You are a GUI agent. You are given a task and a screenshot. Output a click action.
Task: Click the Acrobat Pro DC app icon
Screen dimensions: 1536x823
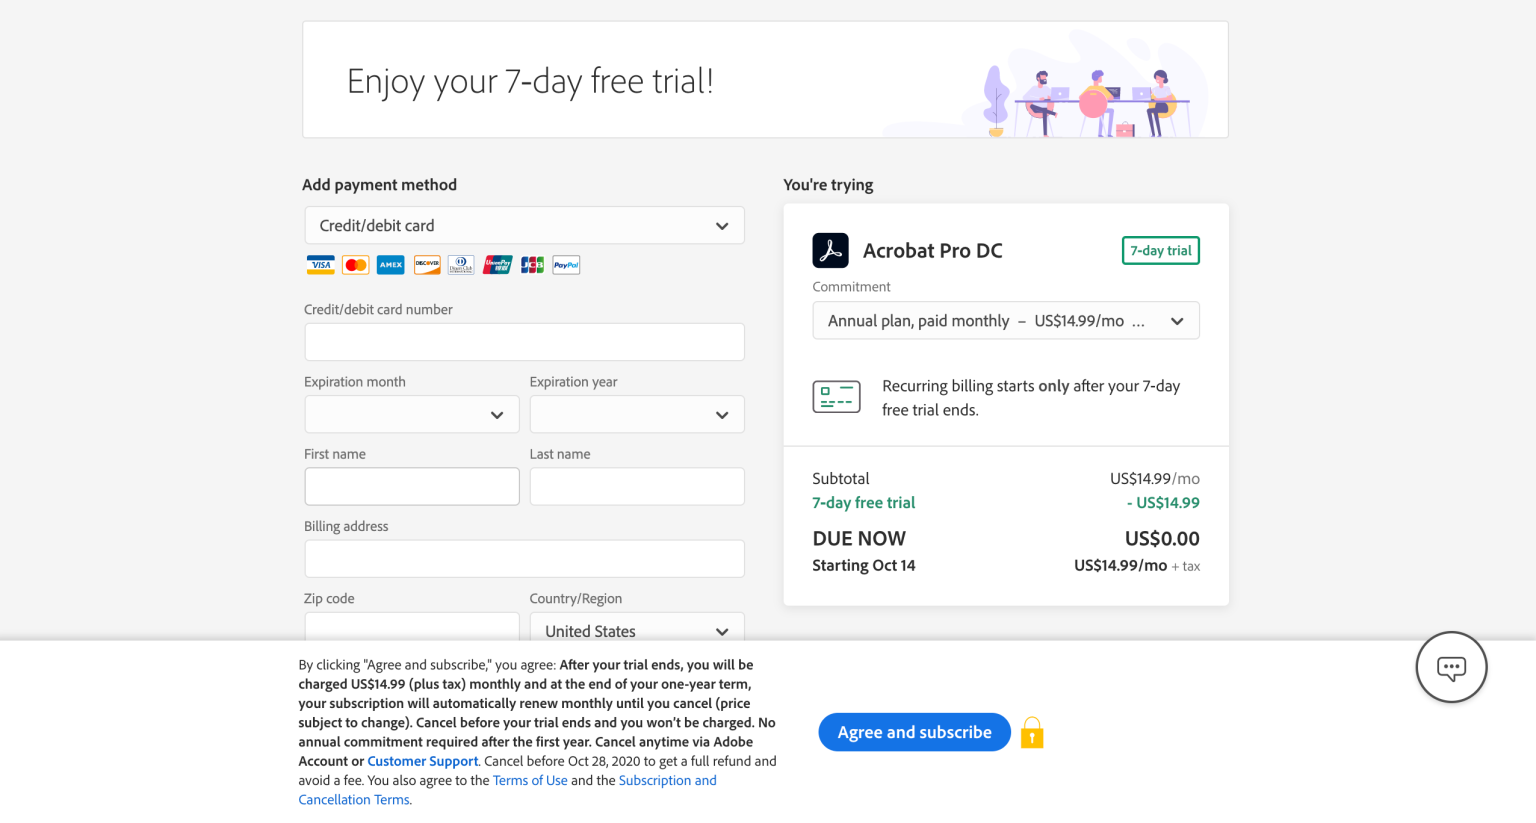830,250
